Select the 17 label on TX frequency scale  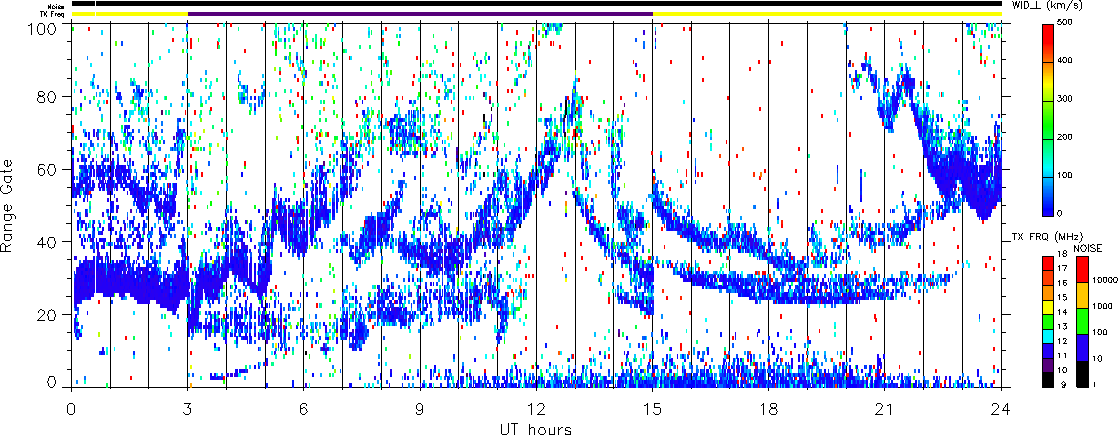tap(1062, 269)
